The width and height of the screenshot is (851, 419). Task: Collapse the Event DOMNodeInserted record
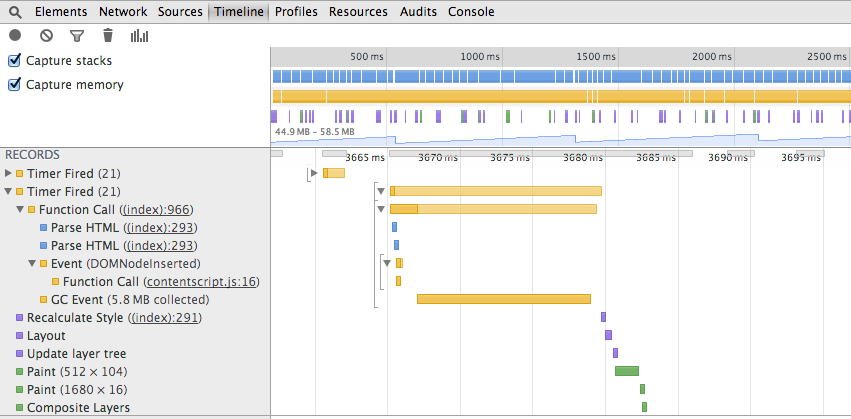point(32,264)
